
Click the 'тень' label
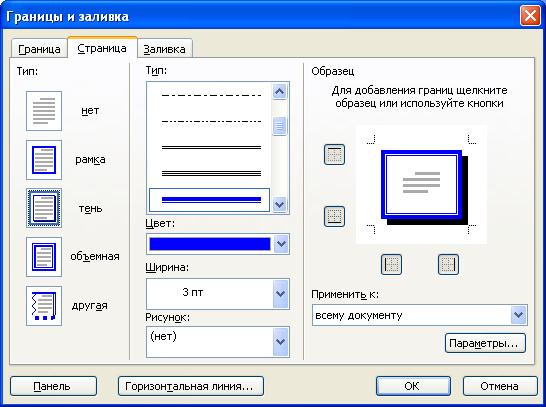(90, 208)
